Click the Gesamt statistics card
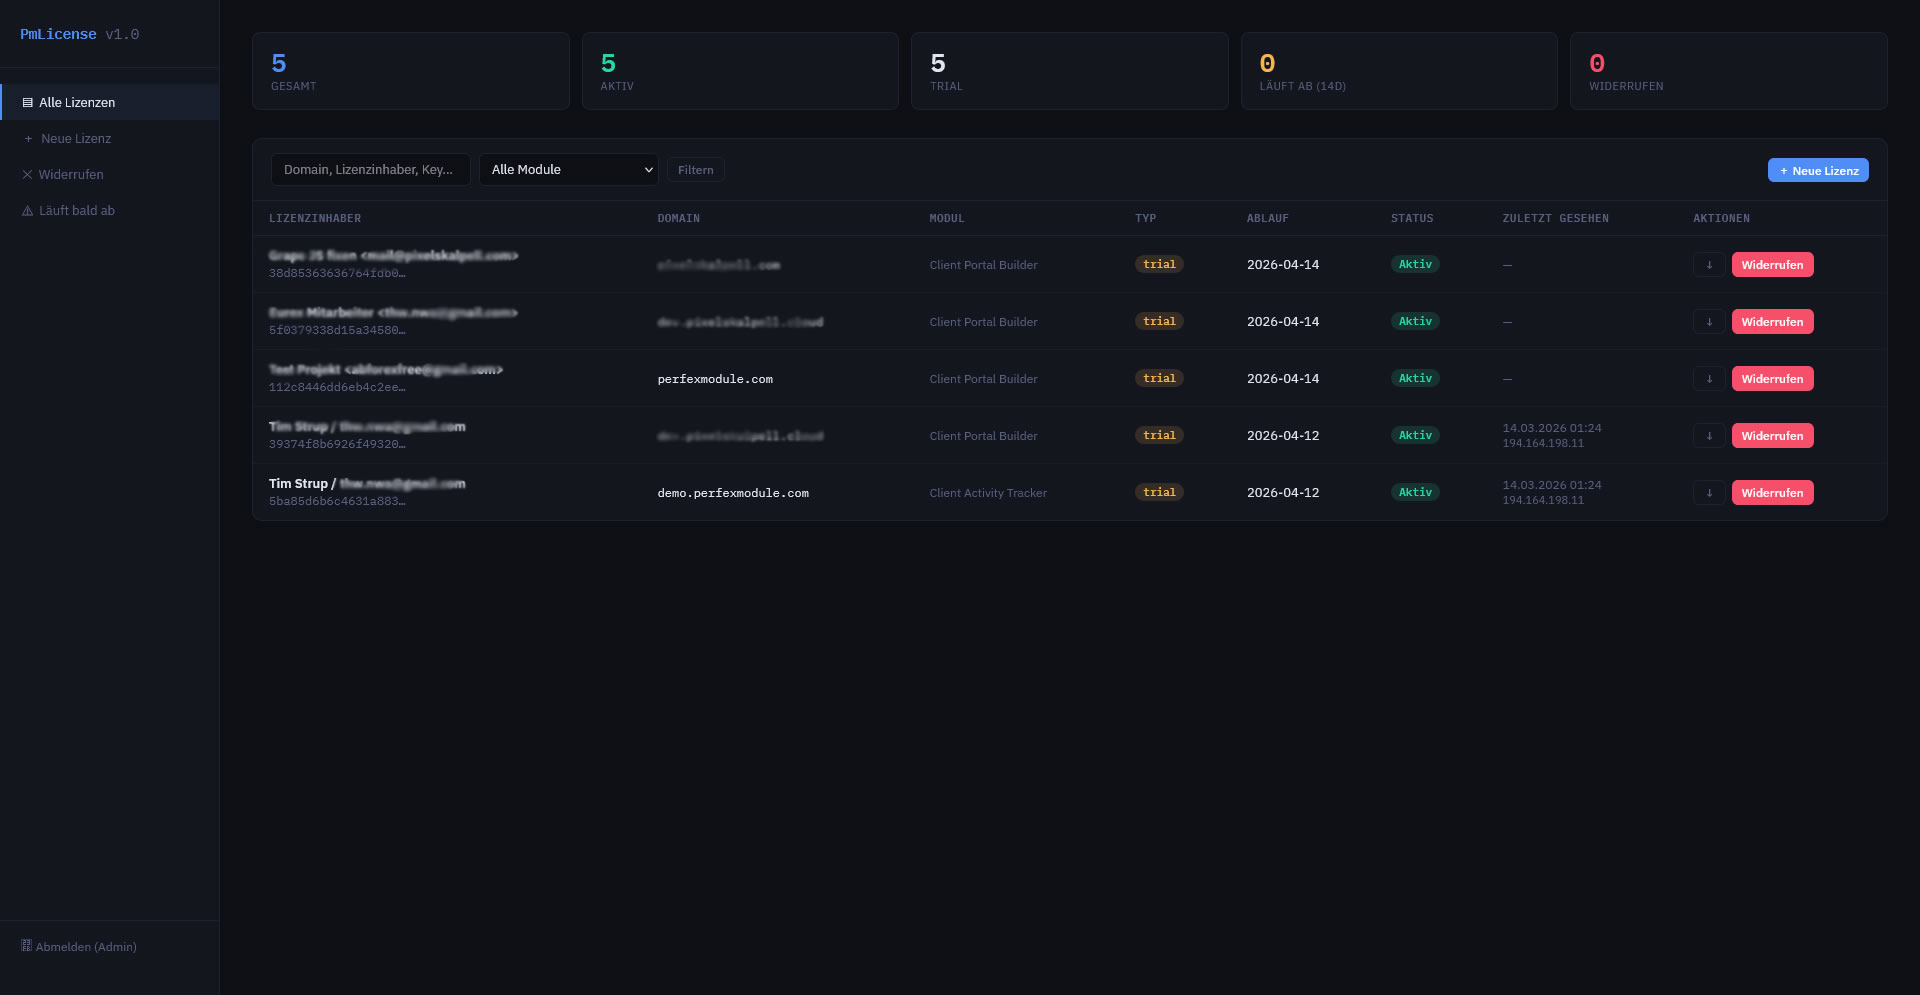1920x995 pixels. [x=410, y=71]
